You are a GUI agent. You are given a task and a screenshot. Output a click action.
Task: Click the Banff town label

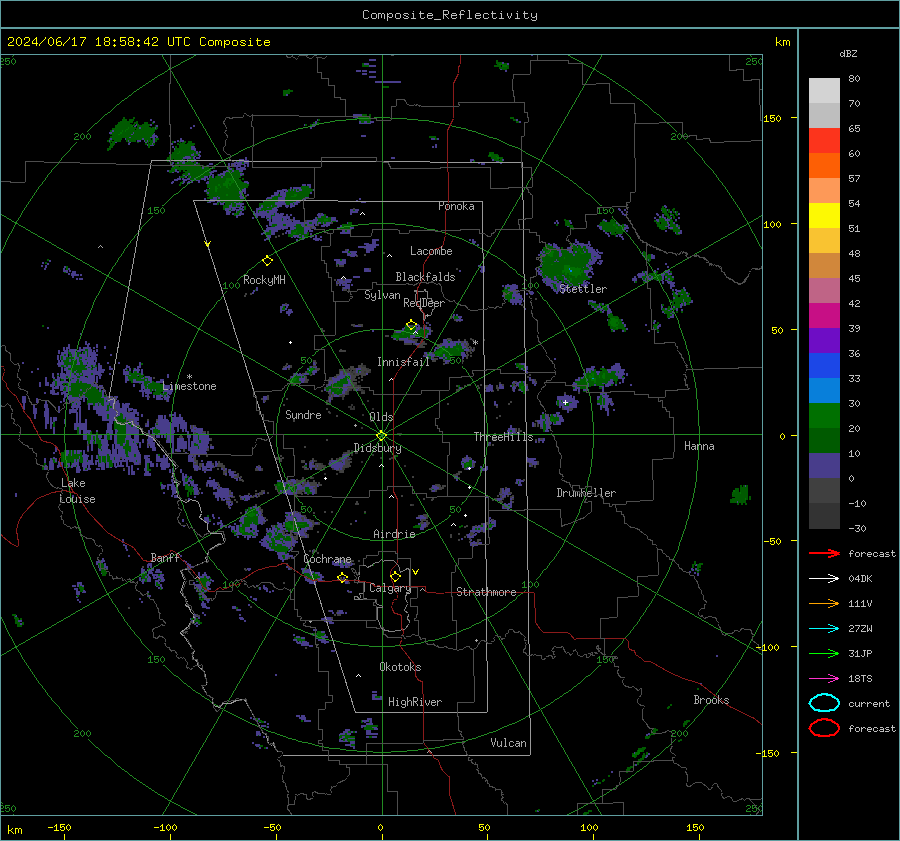[x=165, y=557]
